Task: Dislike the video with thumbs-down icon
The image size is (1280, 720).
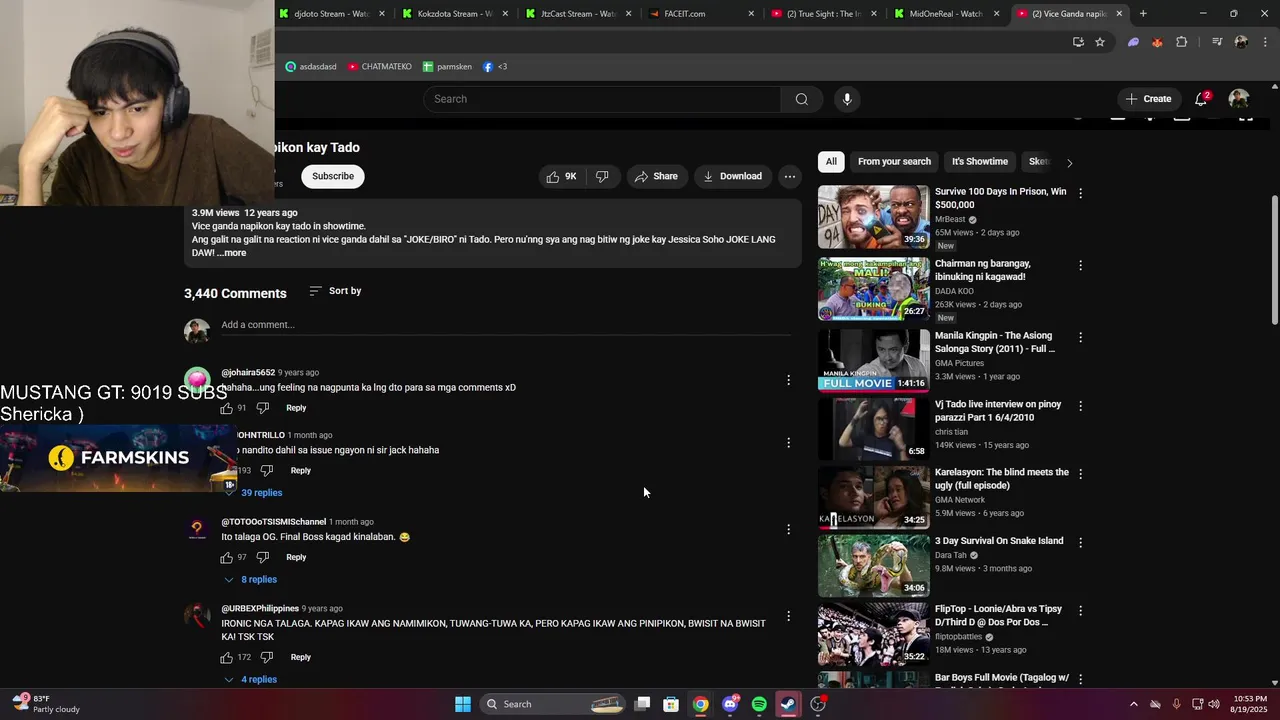Action: point(602,176)
